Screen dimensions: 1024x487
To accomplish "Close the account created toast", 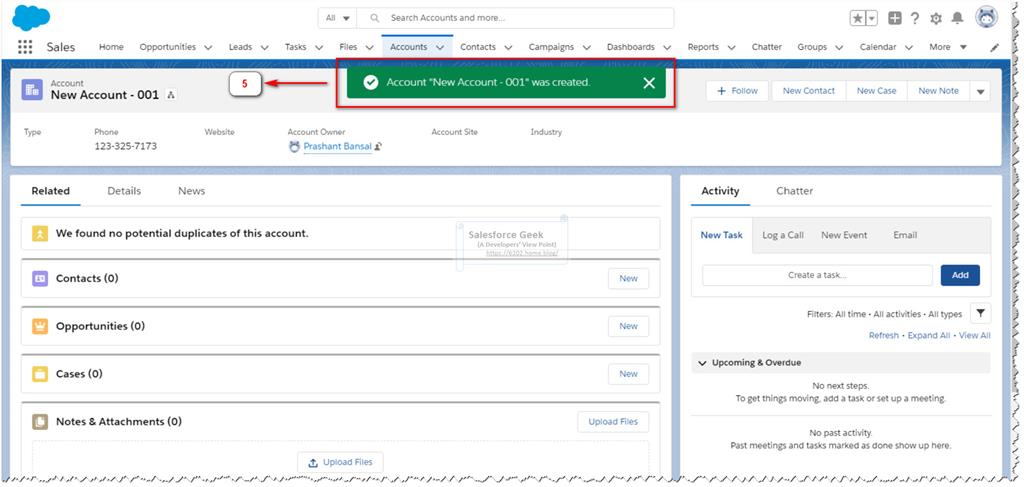I will (648, 83).
